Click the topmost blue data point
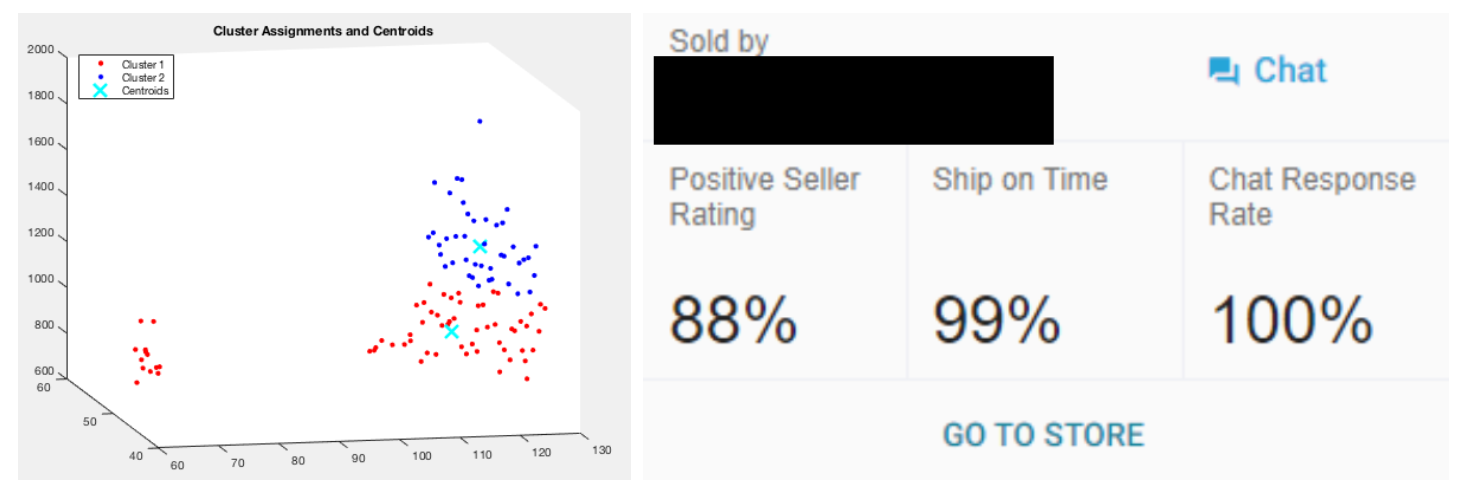This screenshot has height=487, width=1457. point(480,121)
